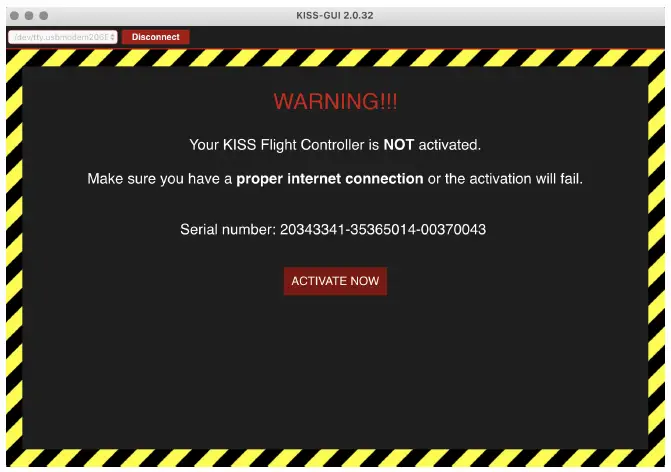The width and height of the screenshot is (671, 472).
Task: Click the ACTIVATE NOW button
Action: 335,281
